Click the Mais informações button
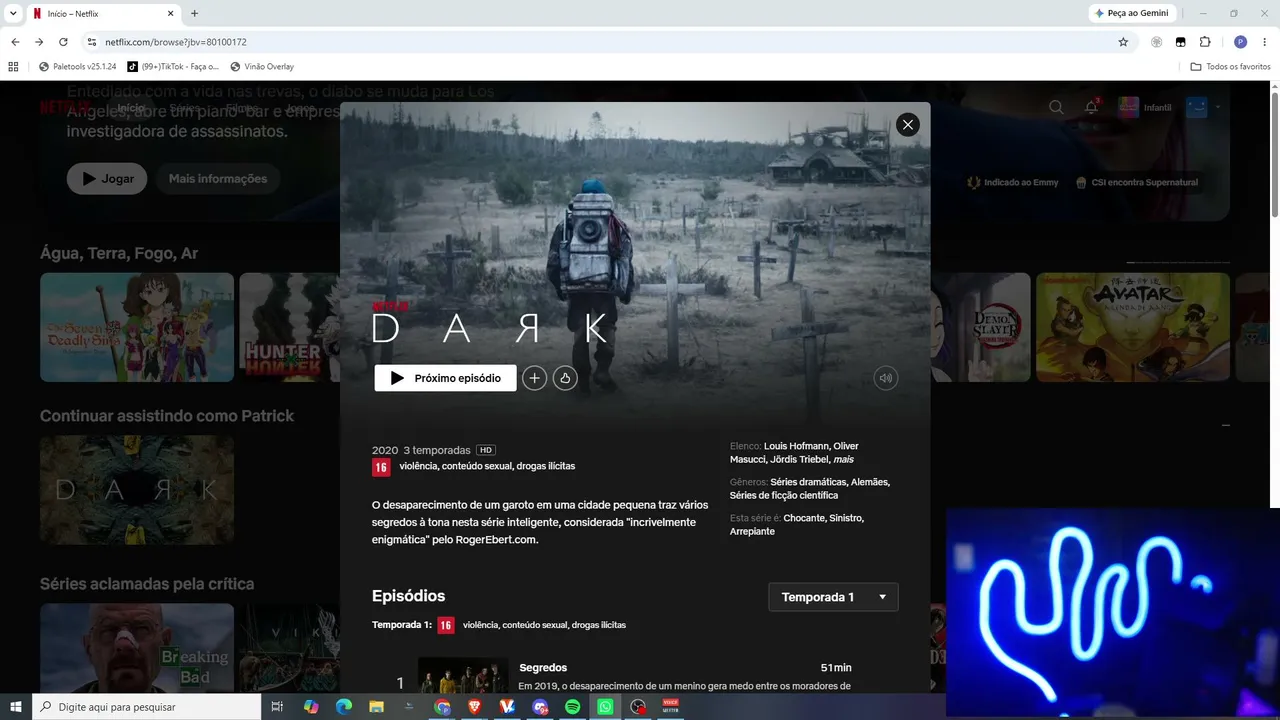Viewport: 1280px width, 720px height. pos(218,179)
